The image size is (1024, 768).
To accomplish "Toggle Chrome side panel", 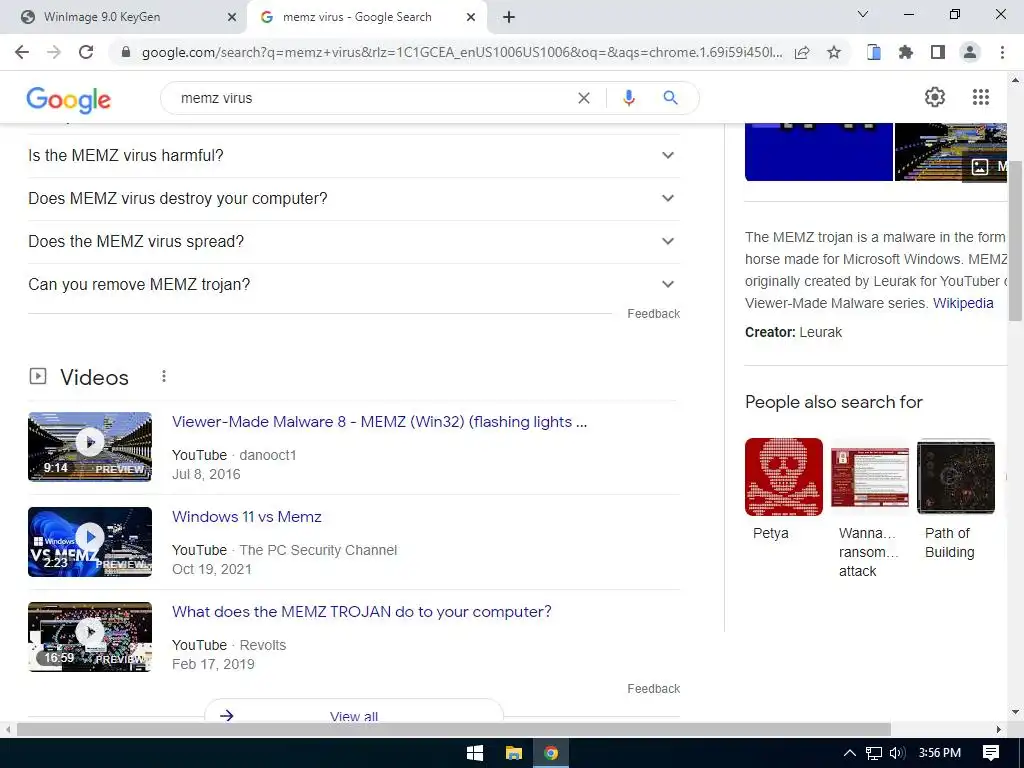I will [938, 52].
